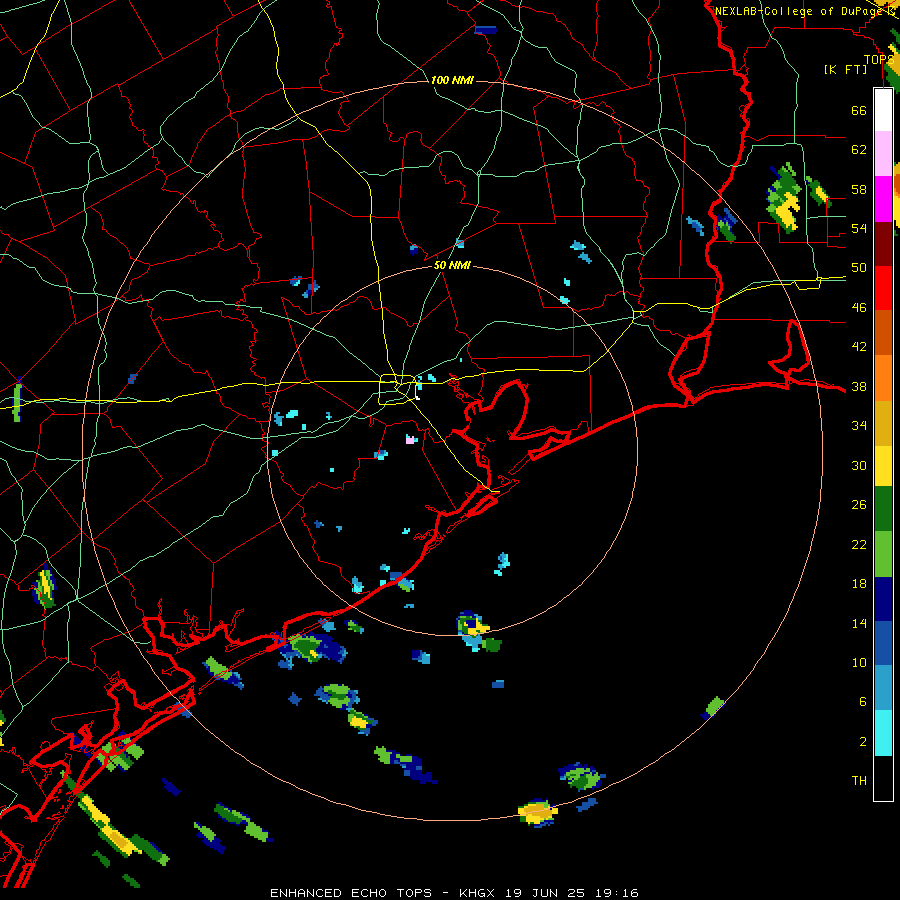Viewport: 900px width, 900px height.
Task: Click the light green legend band
Action: pos(883,554)
